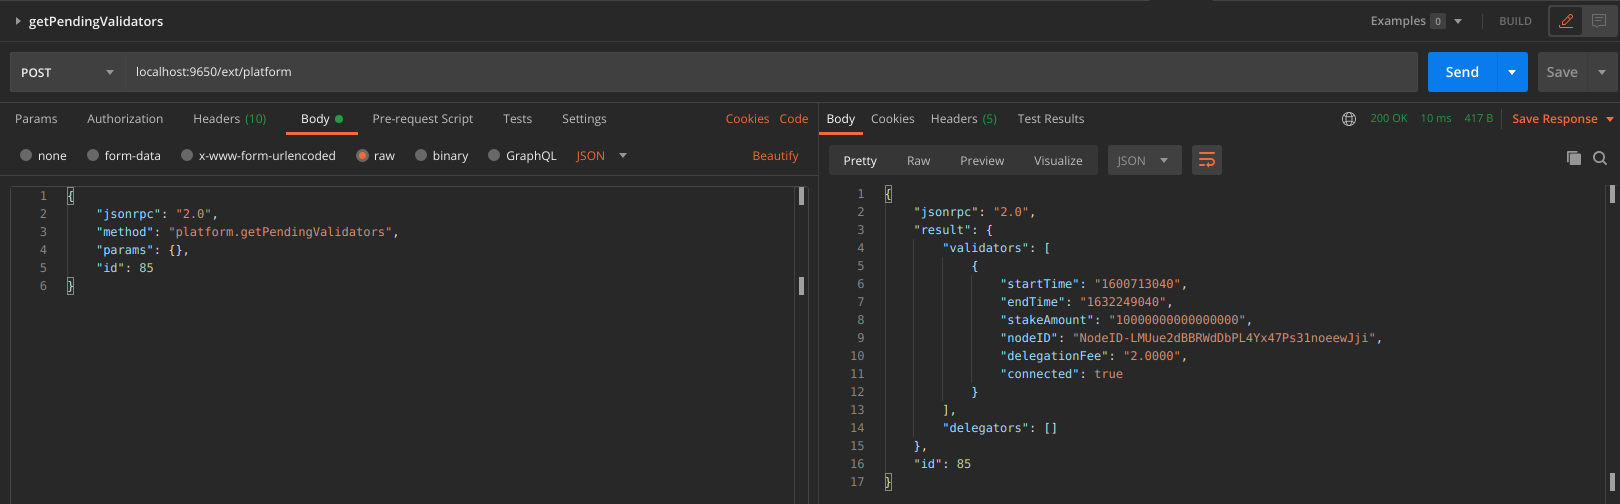Click the "id": 85 line in request body

pos(125,268)
